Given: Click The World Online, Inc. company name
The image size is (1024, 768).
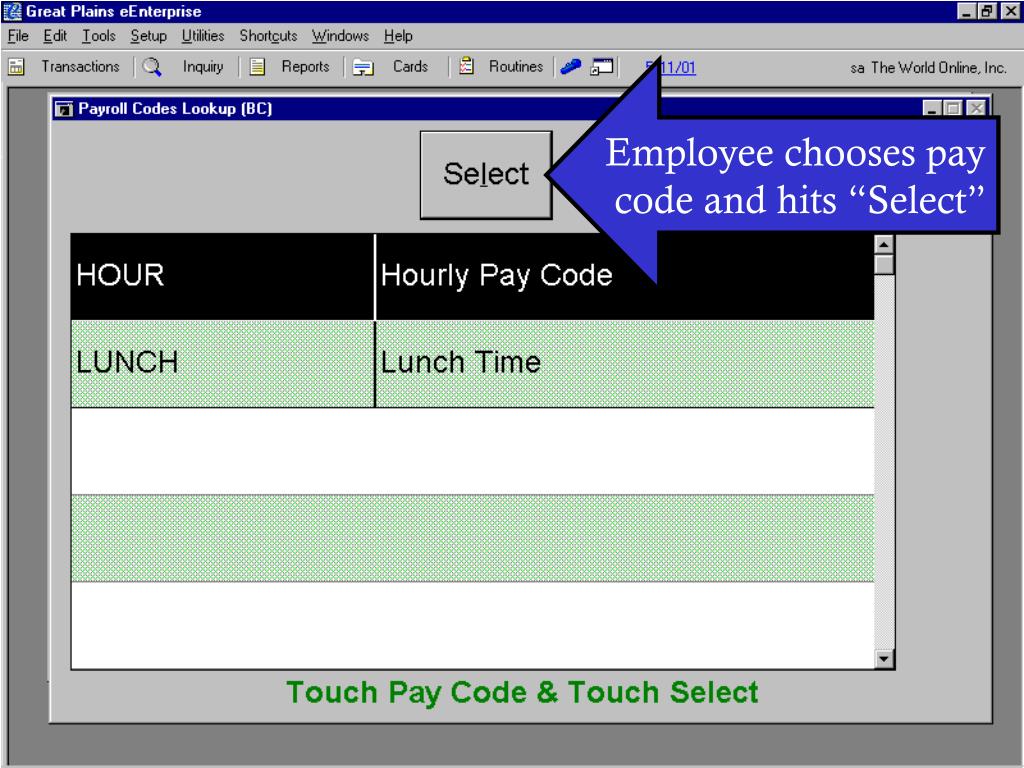Looking at the screenshot, I should [938, 67].
